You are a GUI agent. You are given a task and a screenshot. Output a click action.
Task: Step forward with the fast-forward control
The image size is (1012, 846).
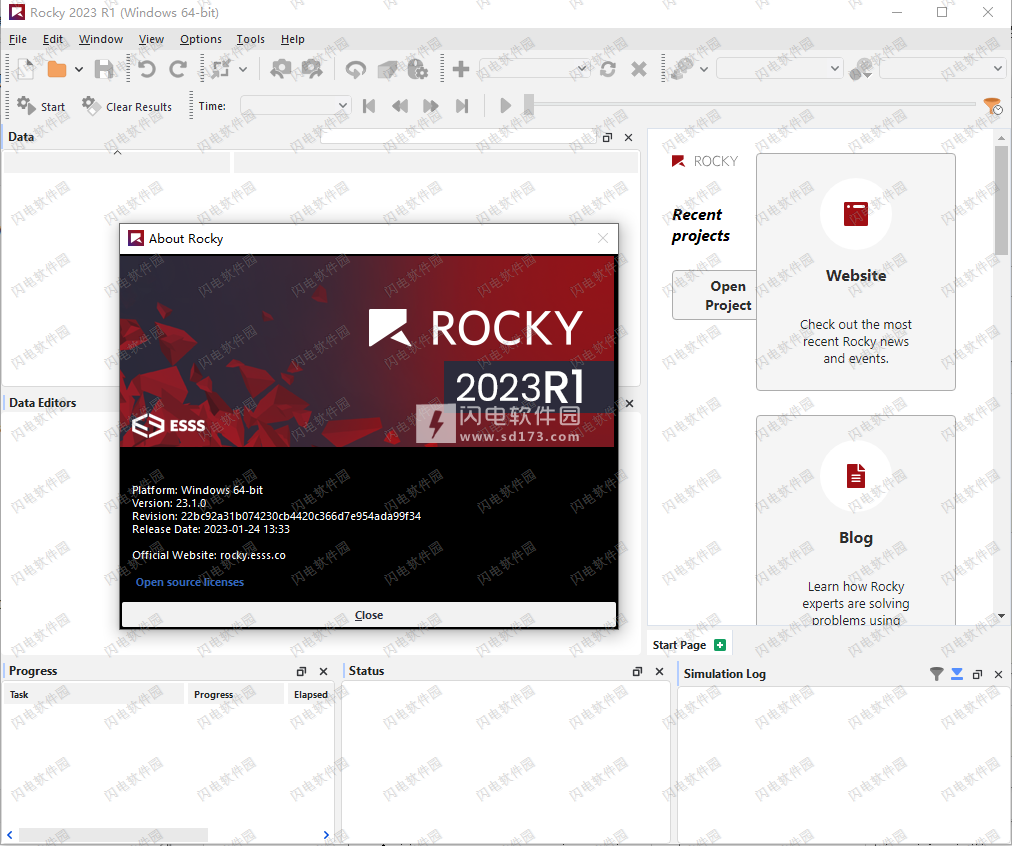tap(430, 106)
